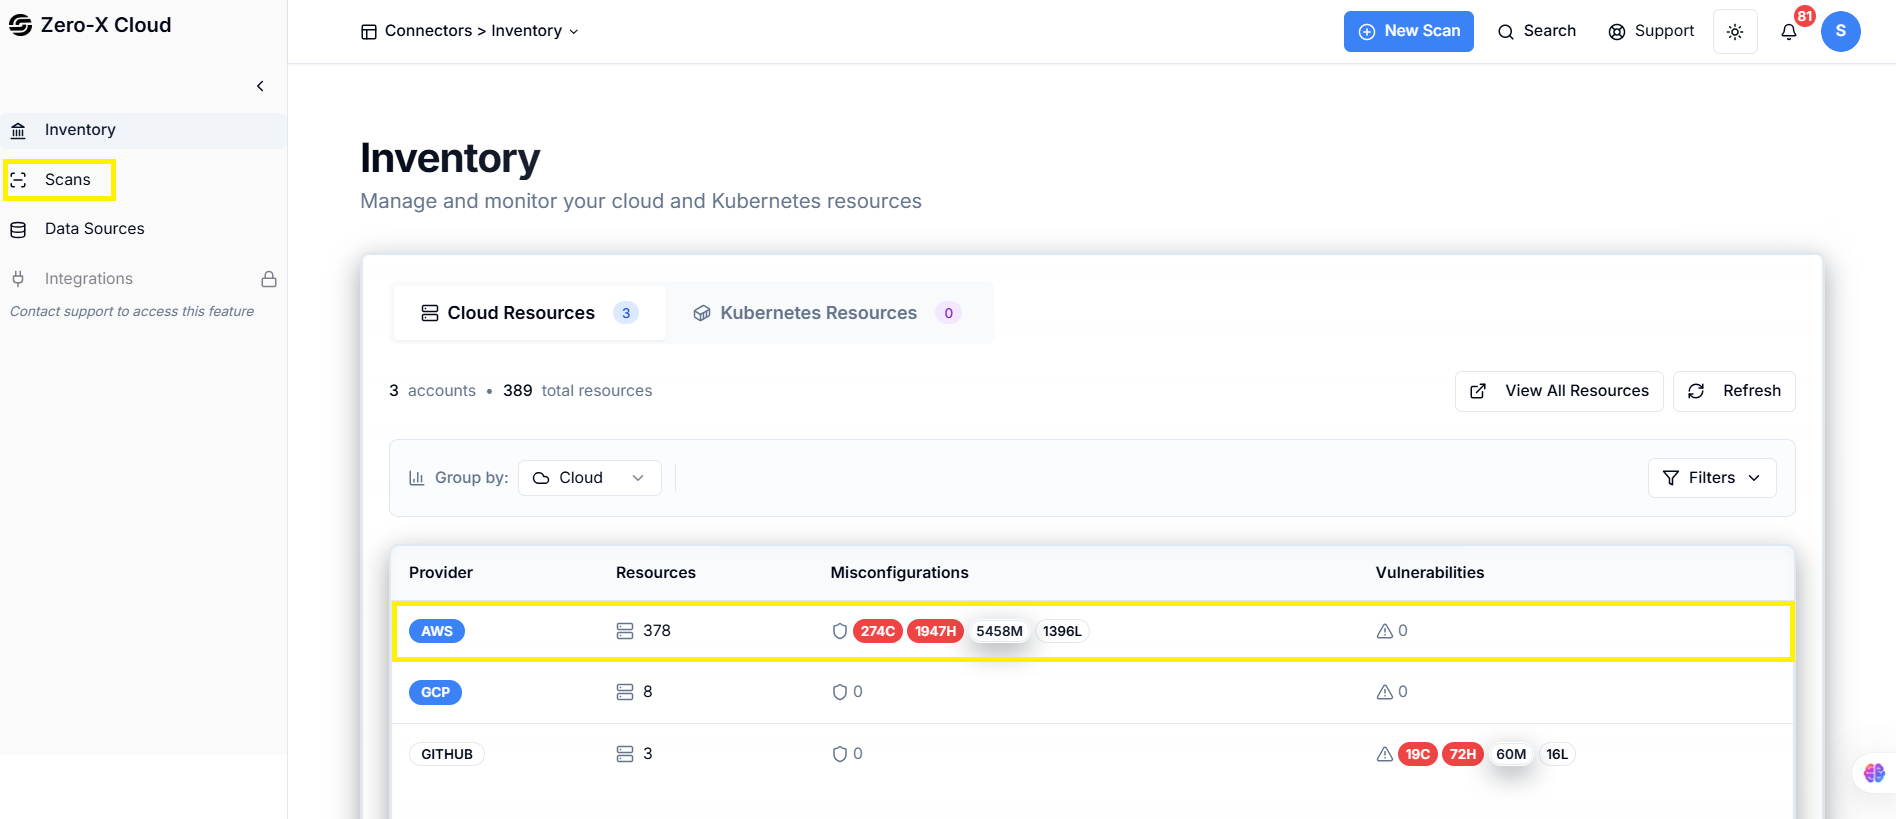Click the shield icon in AWS row
This screenshot has height=819, width=1896.
point(840,631)
